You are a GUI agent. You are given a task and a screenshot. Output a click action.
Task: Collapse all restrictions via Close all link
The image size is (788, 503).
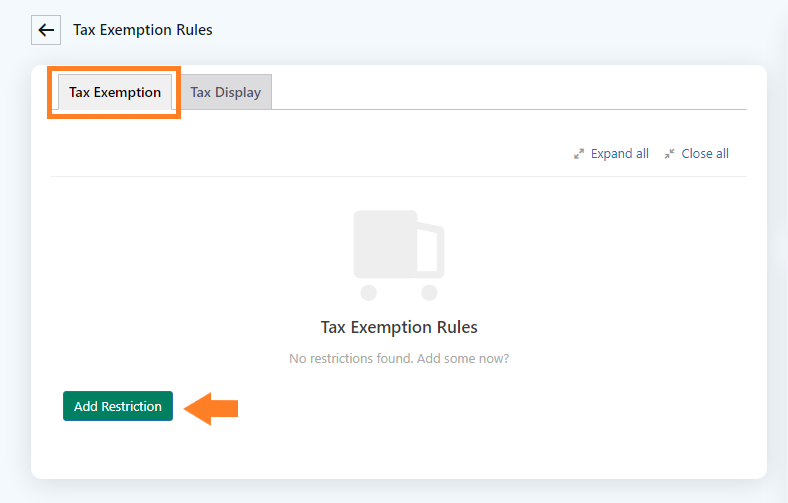(x=705, y=154)
